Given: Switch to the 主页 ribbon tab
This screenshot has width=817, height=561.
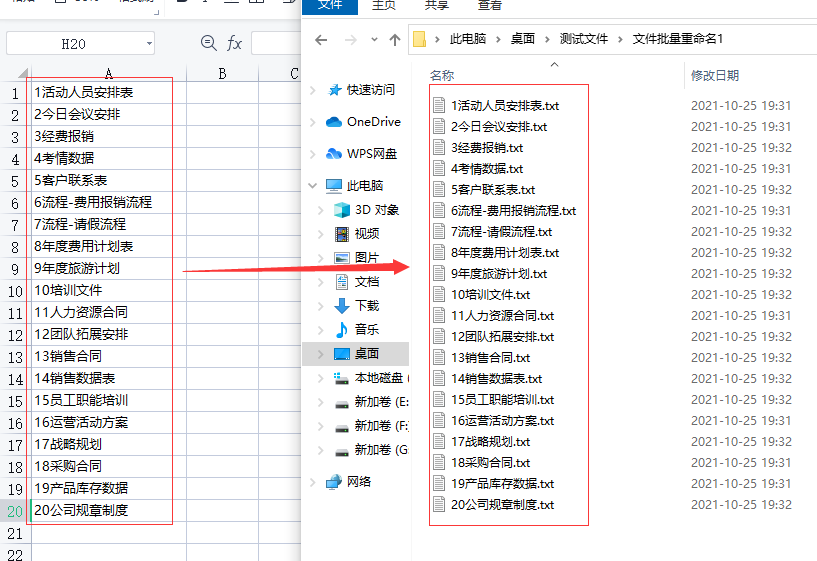Looking at the screenshot, I should (383, 6).
